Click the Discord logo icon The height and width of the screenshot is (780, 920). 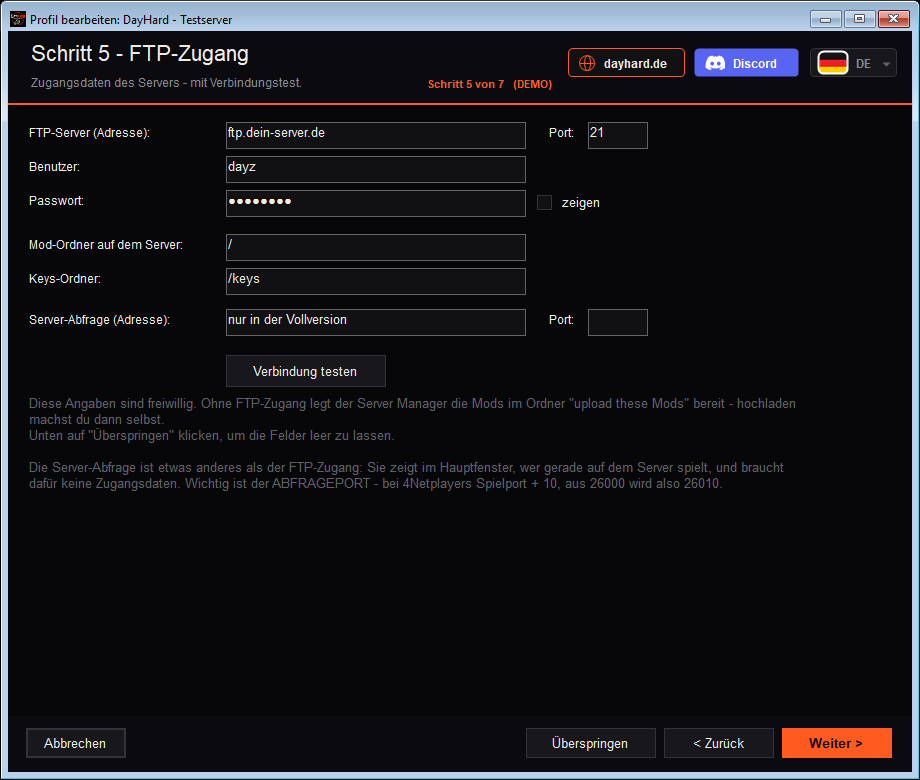pos(715,63)
